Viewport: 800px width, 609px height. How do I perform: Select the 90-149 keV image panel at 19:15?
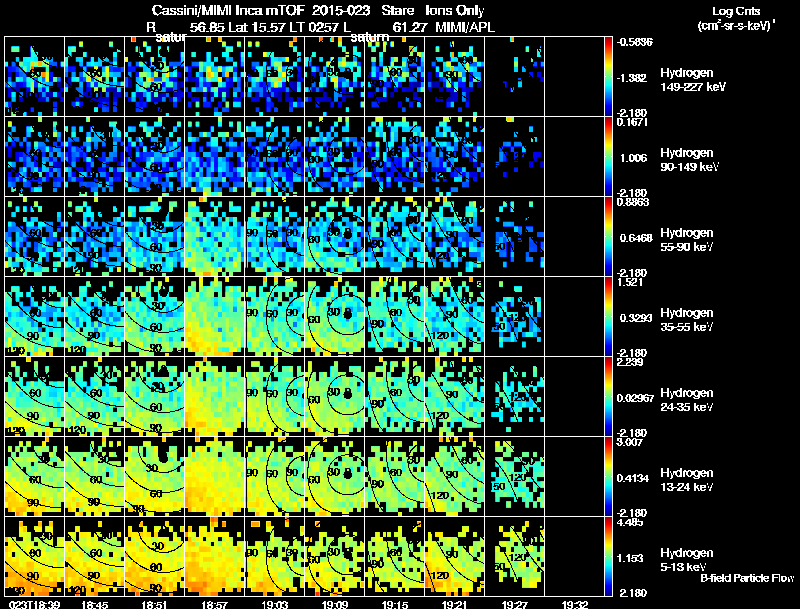(395, 157)
